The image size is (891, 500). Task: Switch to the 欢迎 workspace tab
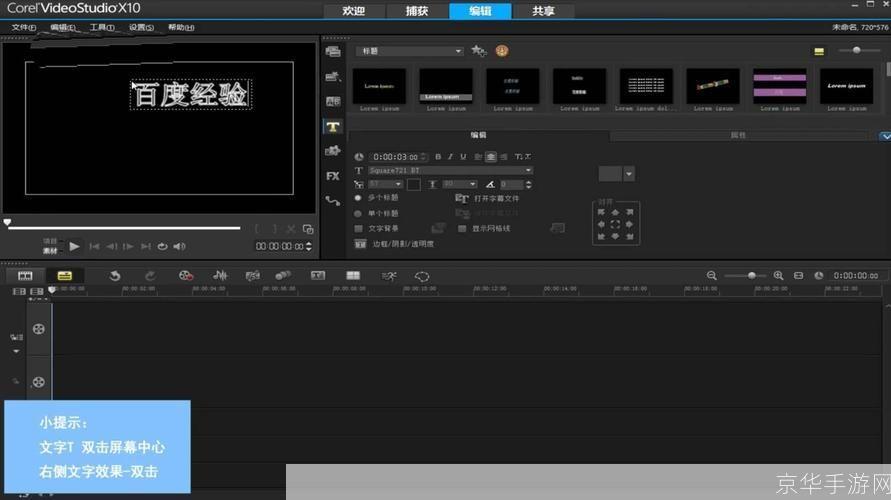tap(354, 11)
